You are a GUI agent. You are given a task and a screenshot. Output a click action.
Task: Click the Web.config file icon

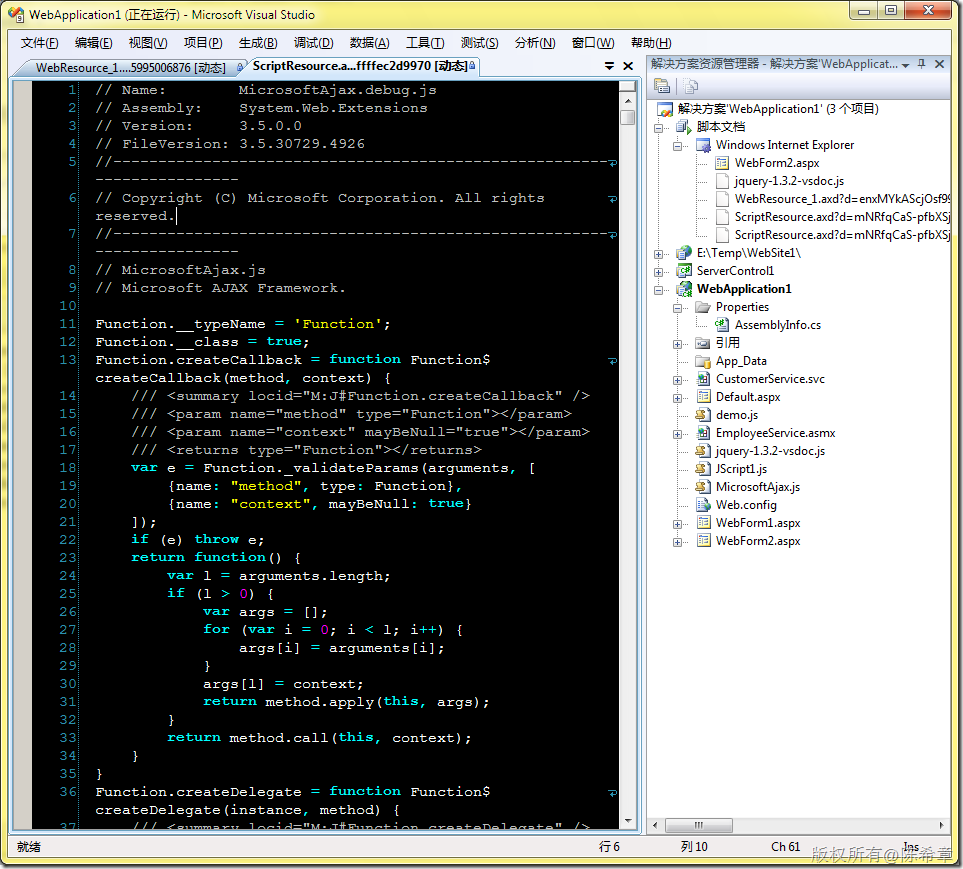point(703,505)
